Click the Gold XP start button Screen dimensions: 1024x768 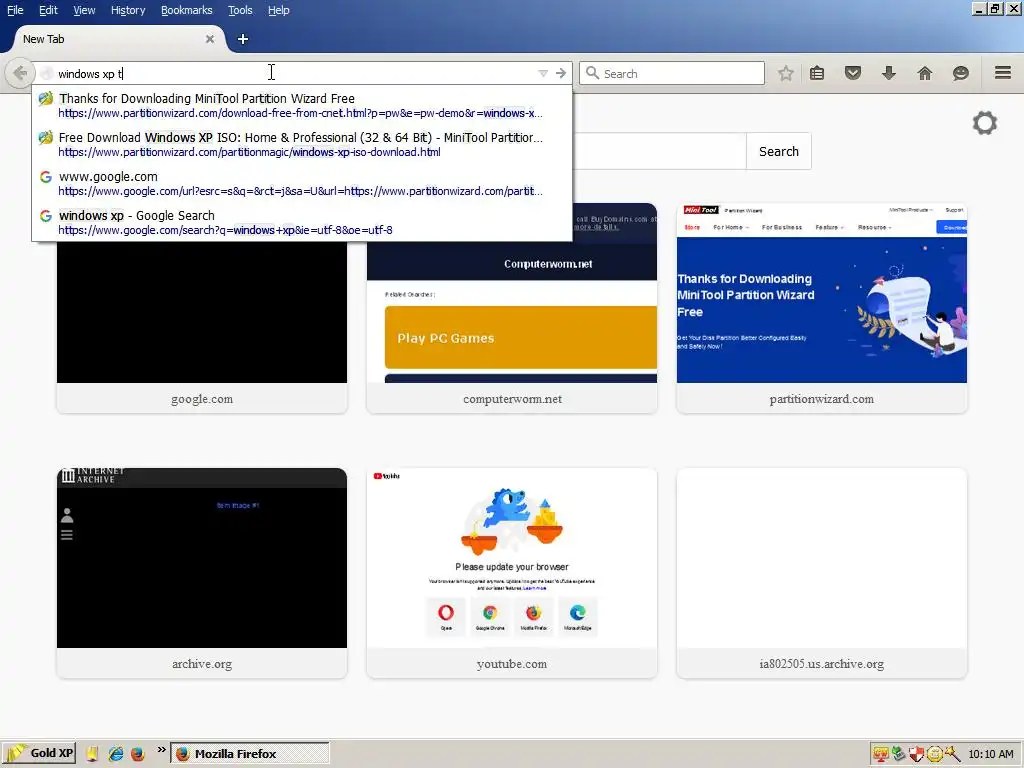[x=39, y=753]
